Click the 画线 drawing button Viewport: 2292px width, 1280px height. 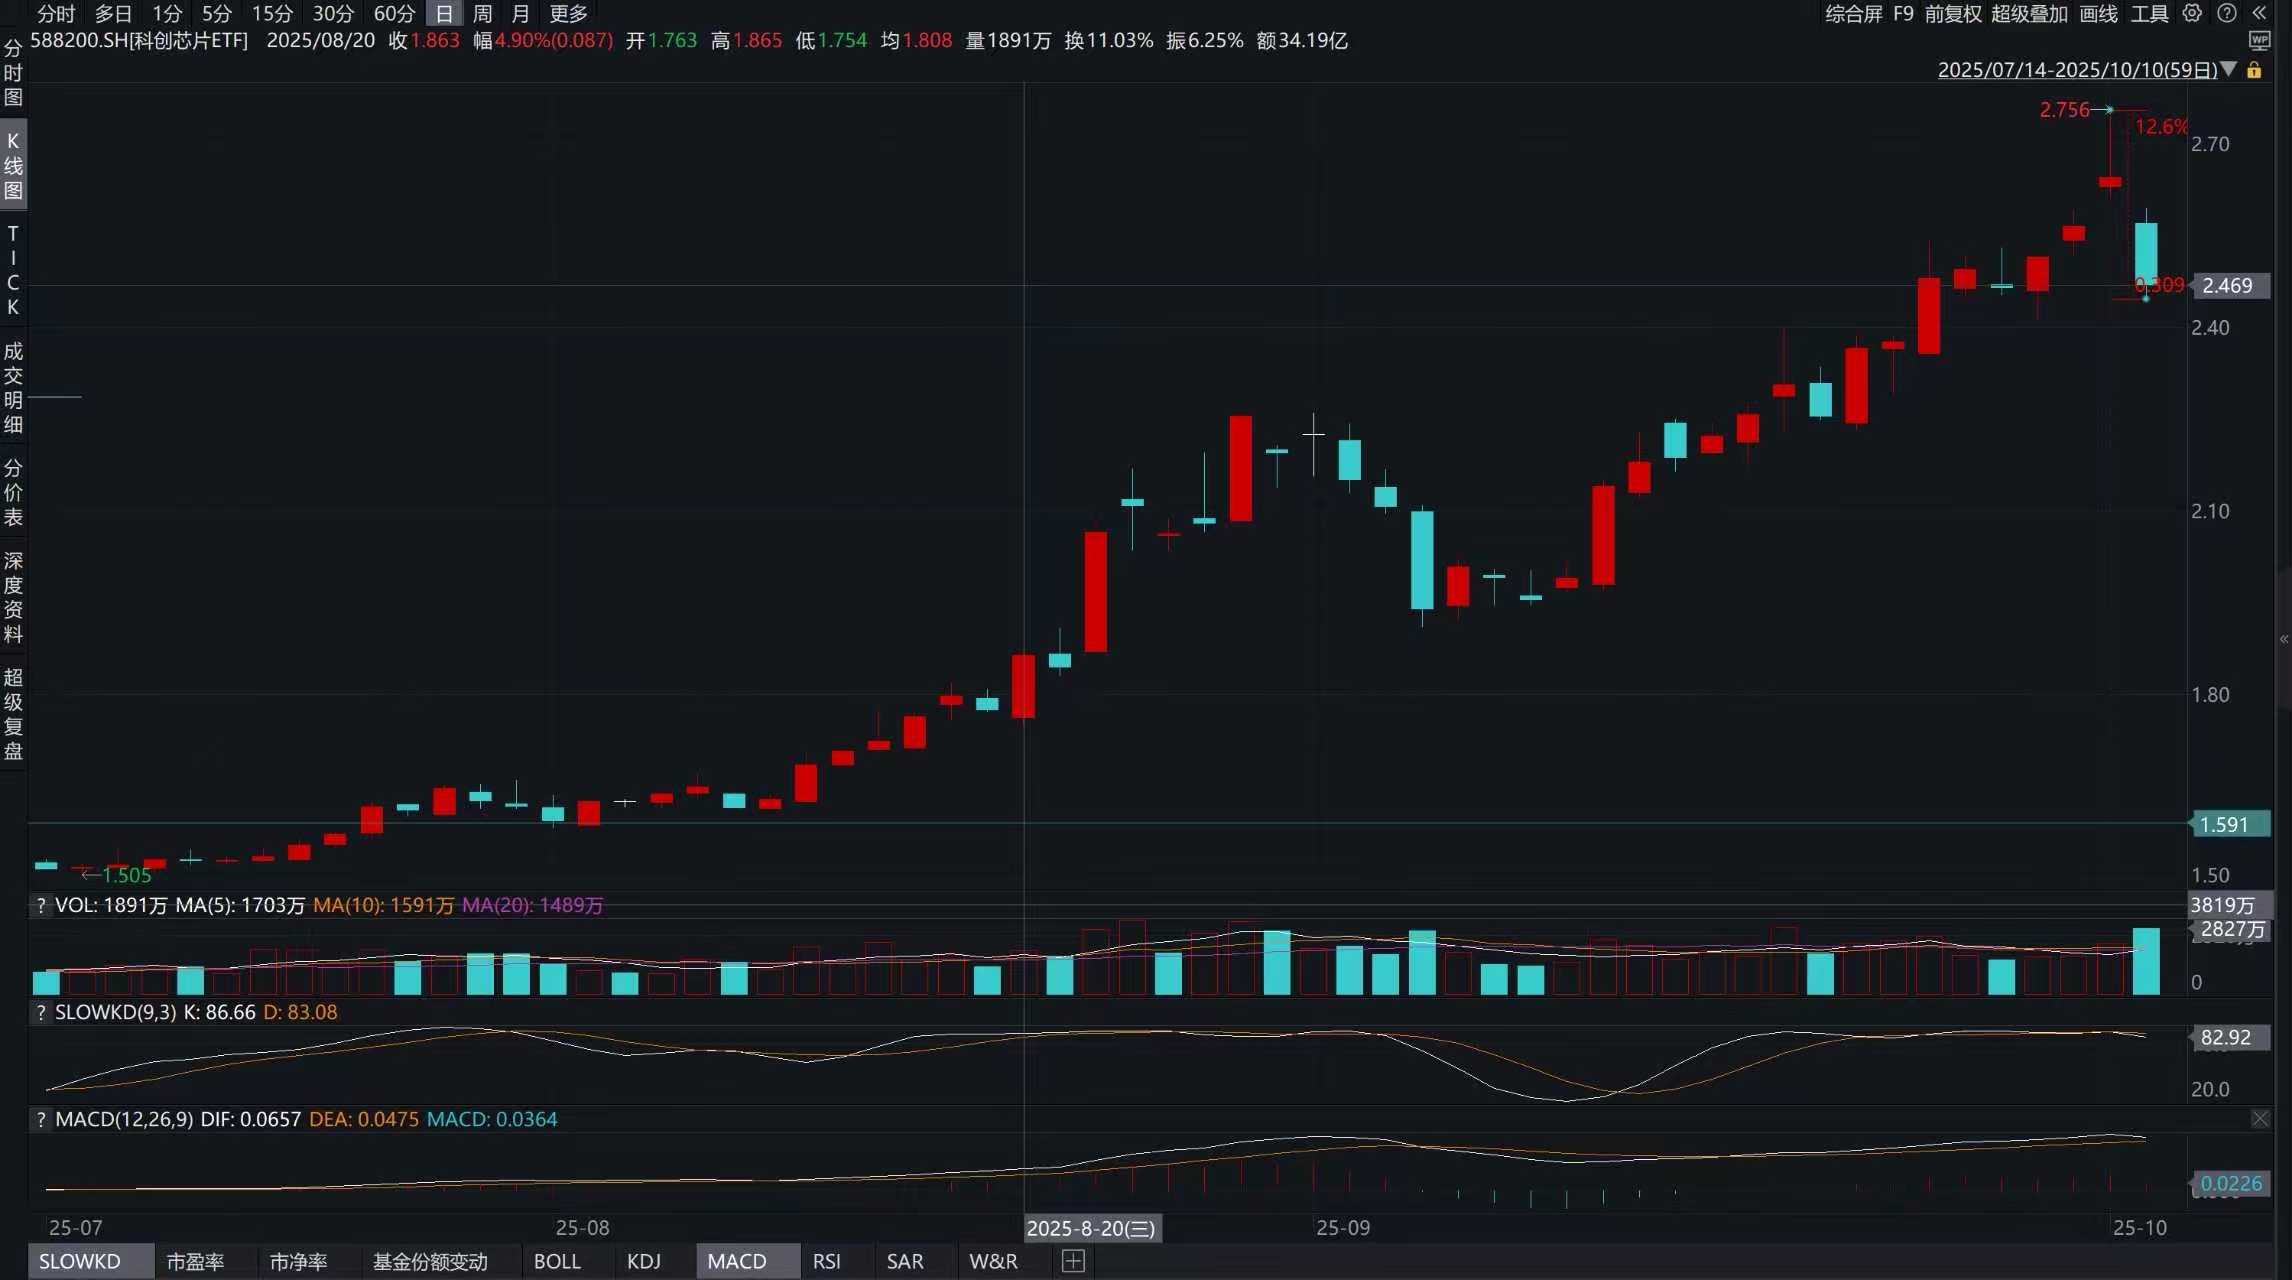coord(2098,13)
